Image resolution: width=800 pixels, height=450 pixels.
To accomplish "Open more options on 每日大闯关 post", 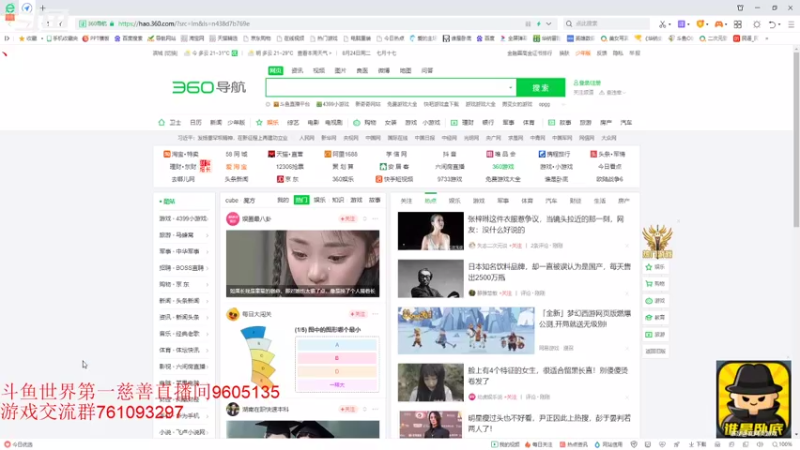I will (376, 314).
